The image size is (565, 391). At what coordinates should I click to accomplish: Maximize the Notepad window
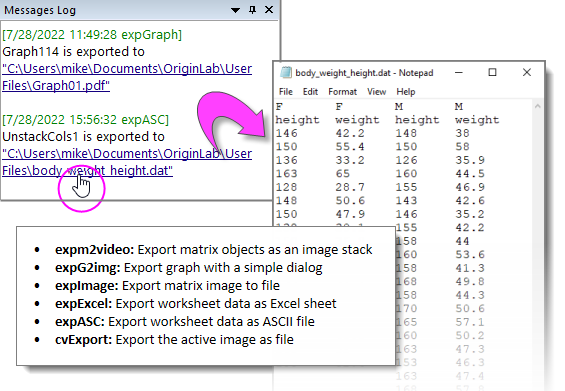(x=492, y=72)
